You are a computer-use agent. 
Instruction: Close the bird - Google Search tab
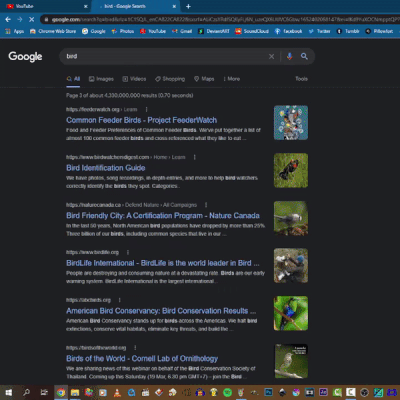174,6
